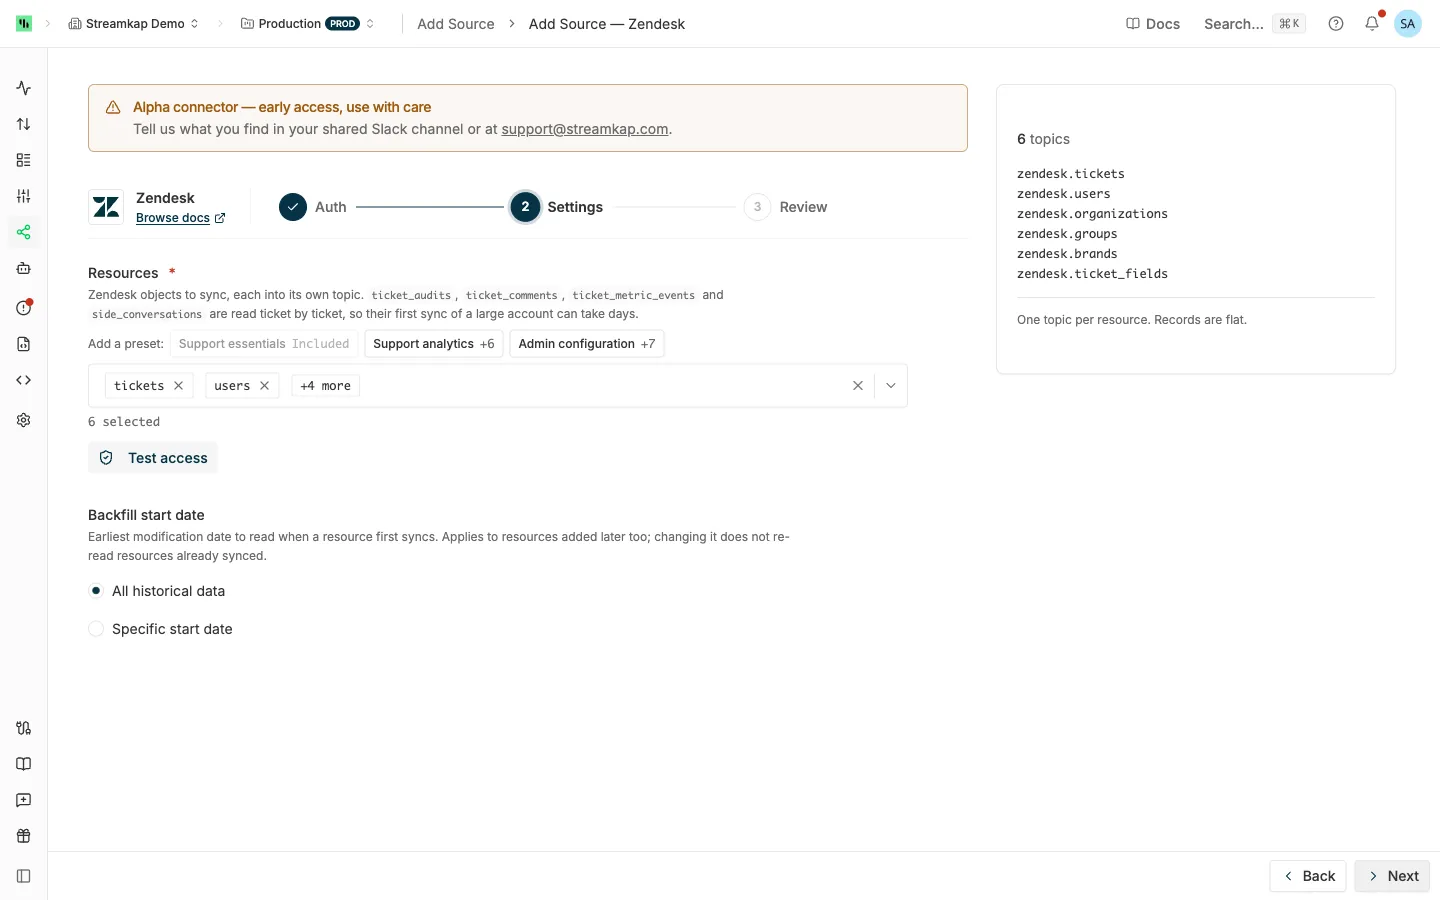Open the document file icon in sidebar
This screenshot has width=1440, height=900.
click(24, 344)
